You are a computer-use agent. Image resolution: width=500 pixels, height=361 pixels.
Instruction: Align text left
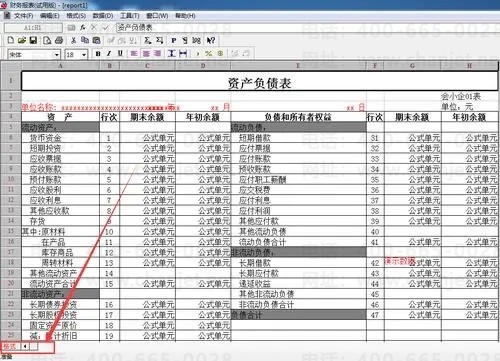point(134,53)
